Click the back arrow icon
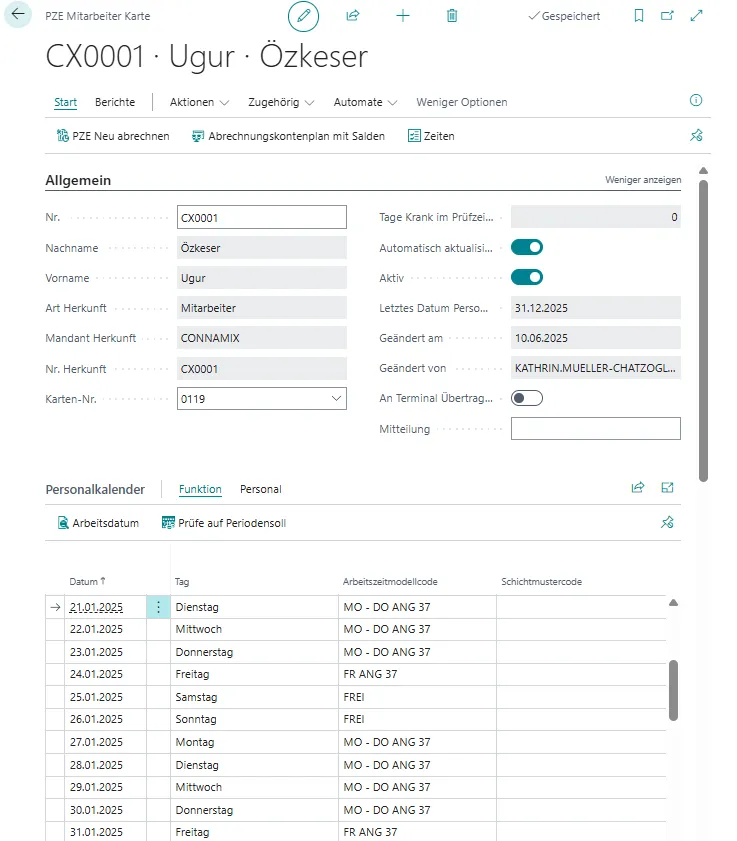 18,16
